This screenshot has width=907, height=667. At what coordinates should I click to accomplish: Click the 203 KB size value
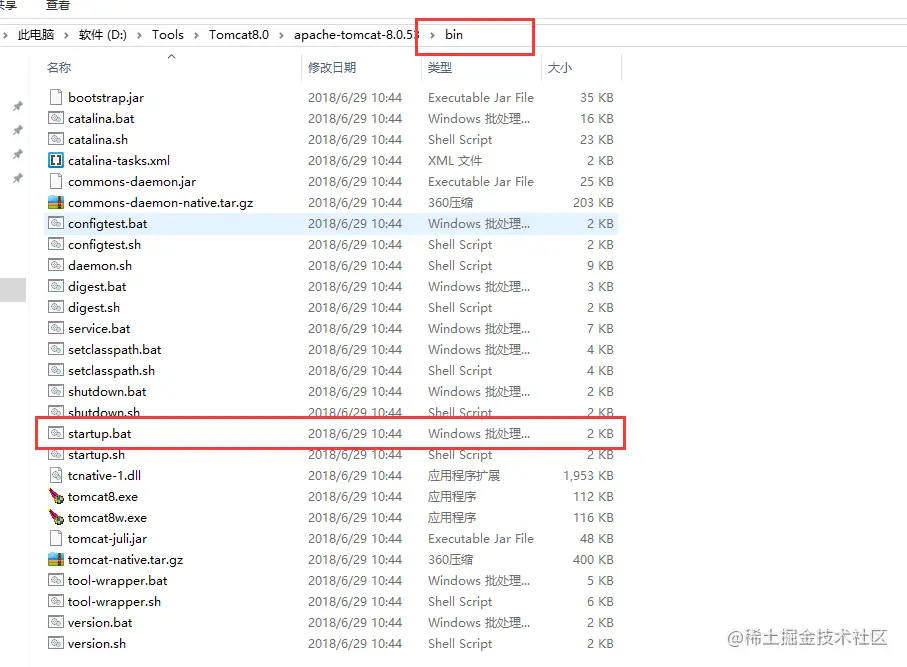click(593, 202)
